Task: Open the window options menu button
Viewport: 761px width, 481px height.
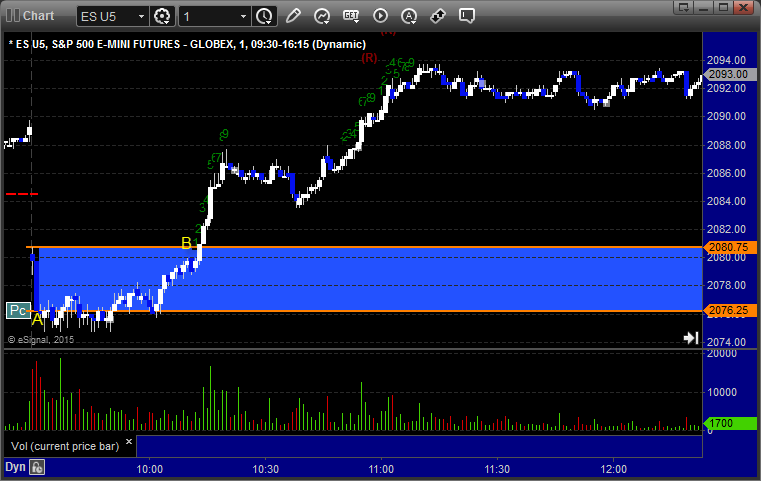Action: click(x=684, y=7)
